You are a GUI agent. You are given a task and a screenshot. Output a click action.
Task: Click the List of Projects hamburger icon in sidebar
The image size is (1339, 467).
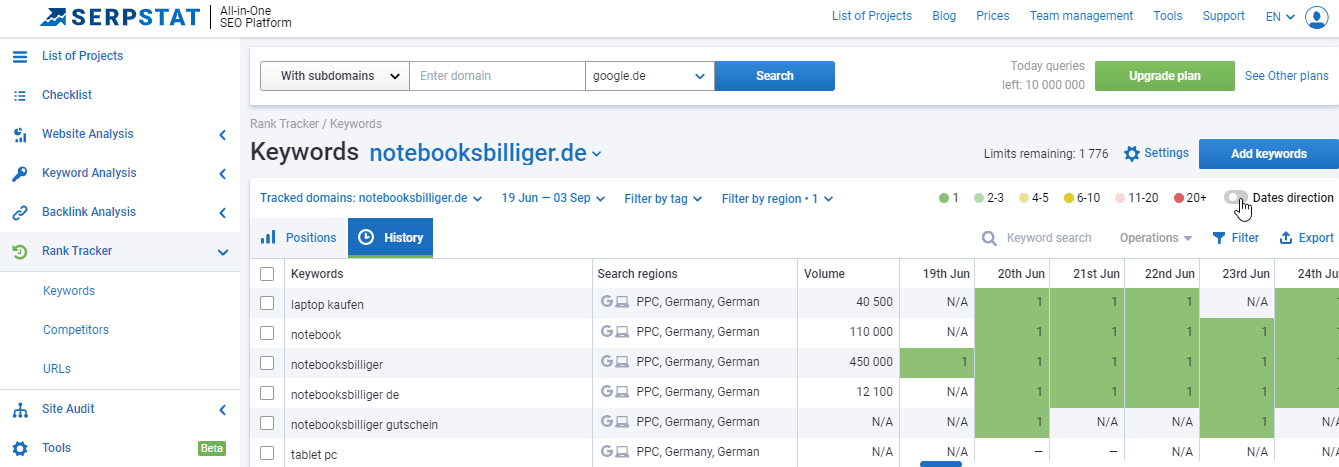pyautogui.click(x=20, y=56)
